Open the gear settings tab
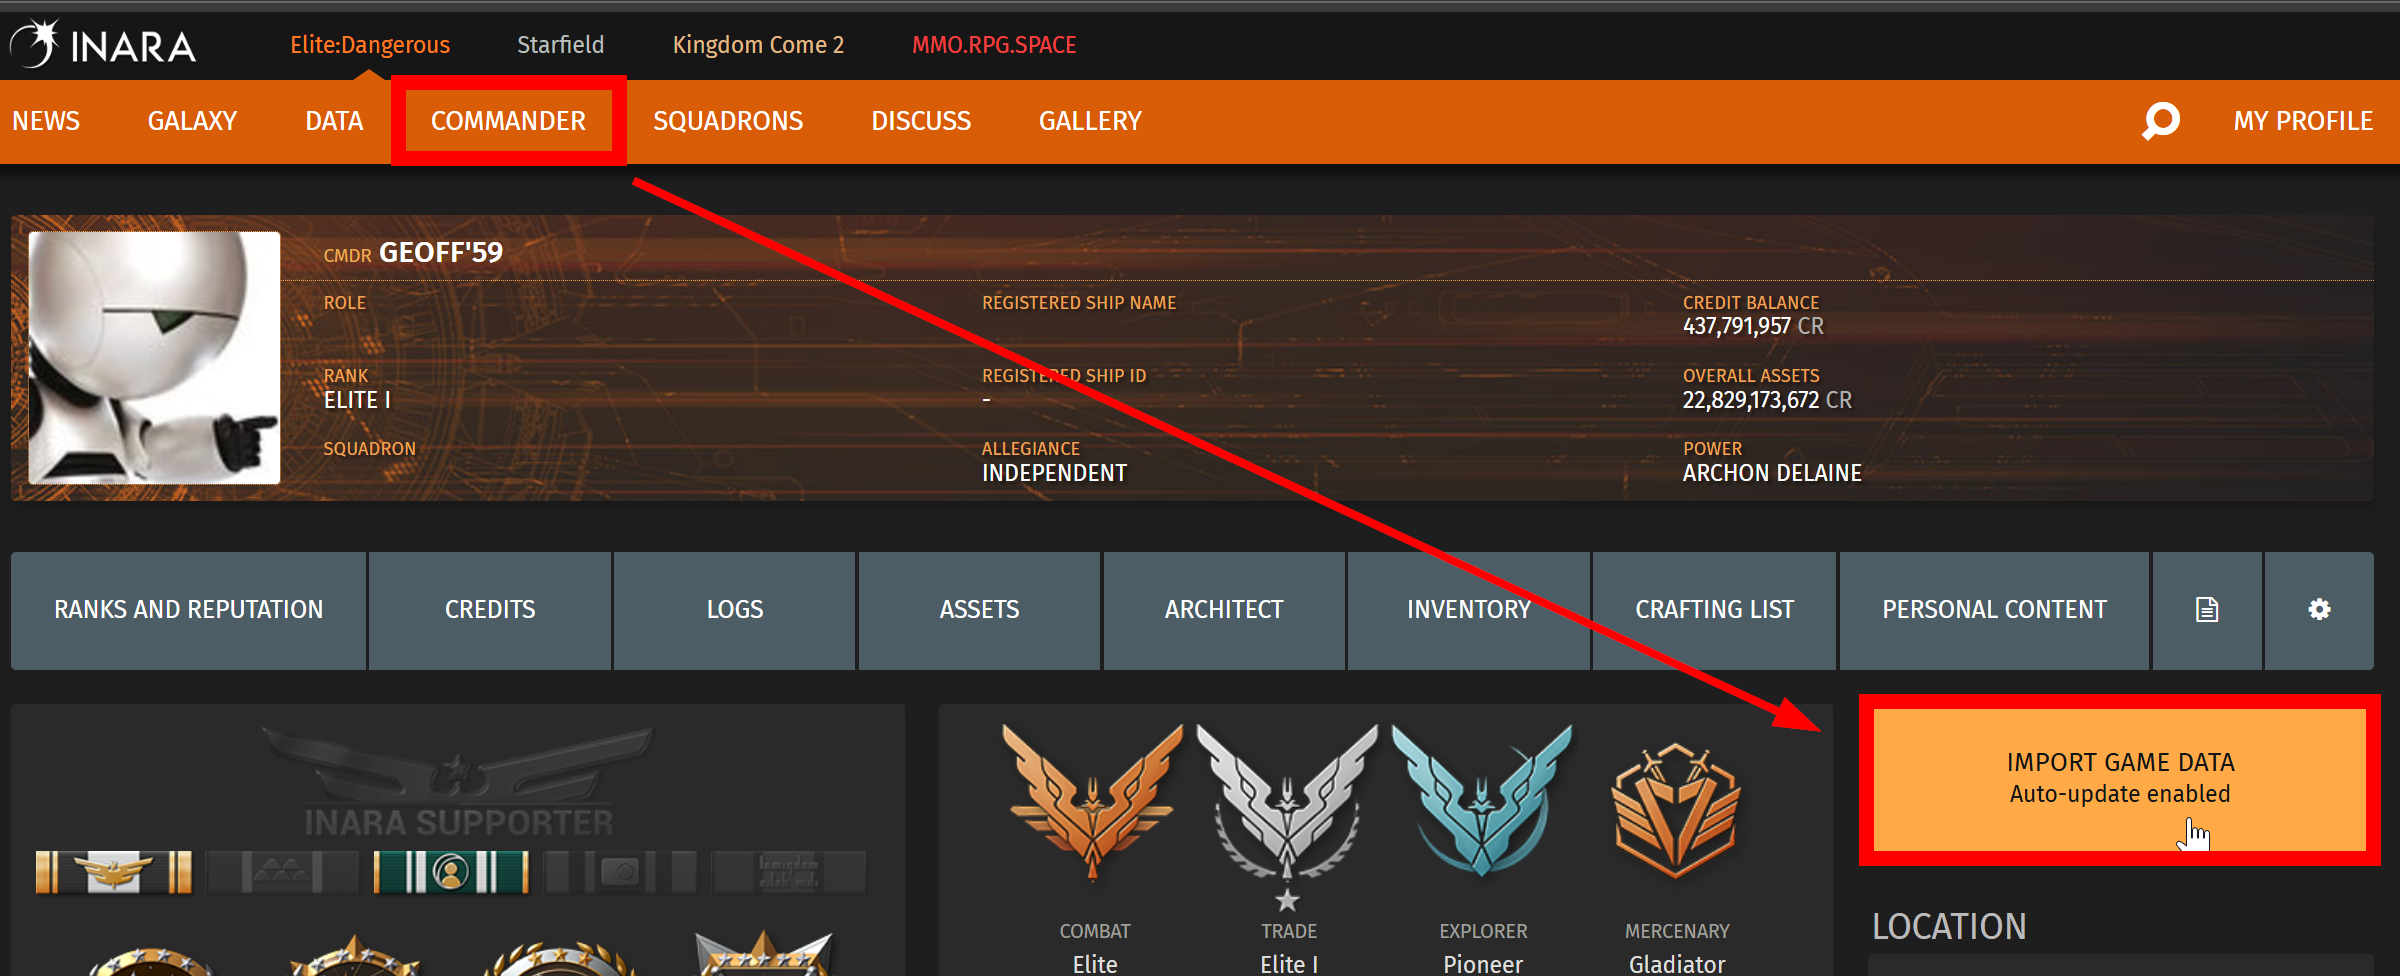2400x976 pixels. [2319, 610]
